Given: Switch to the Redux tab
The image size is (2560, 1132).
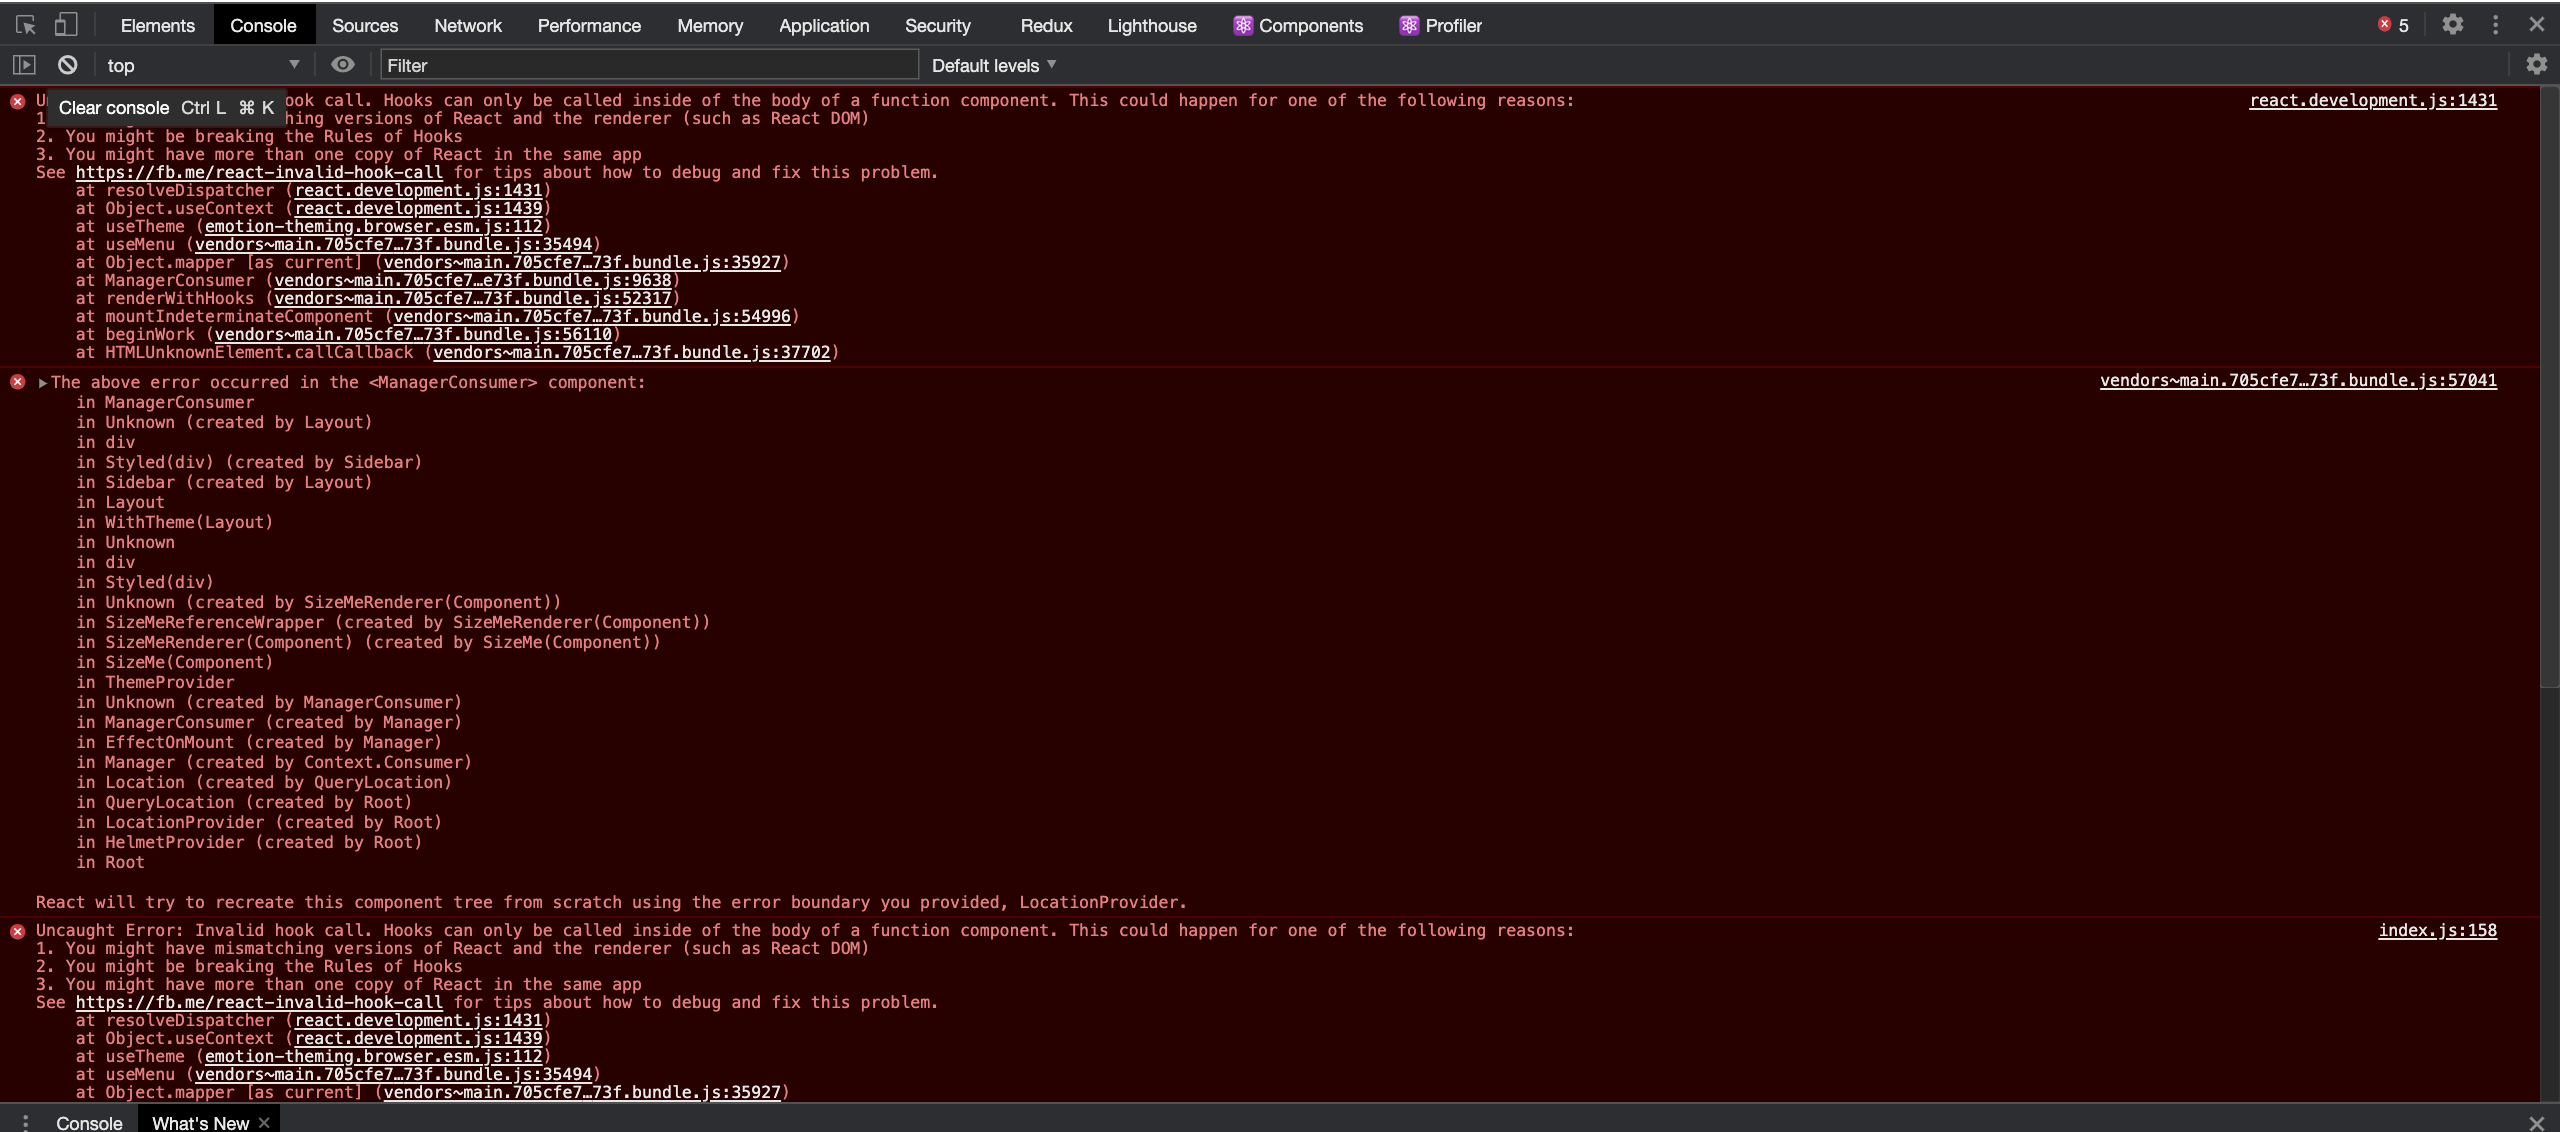Looking at the screenshot, I should click(x=1044, y=25).
